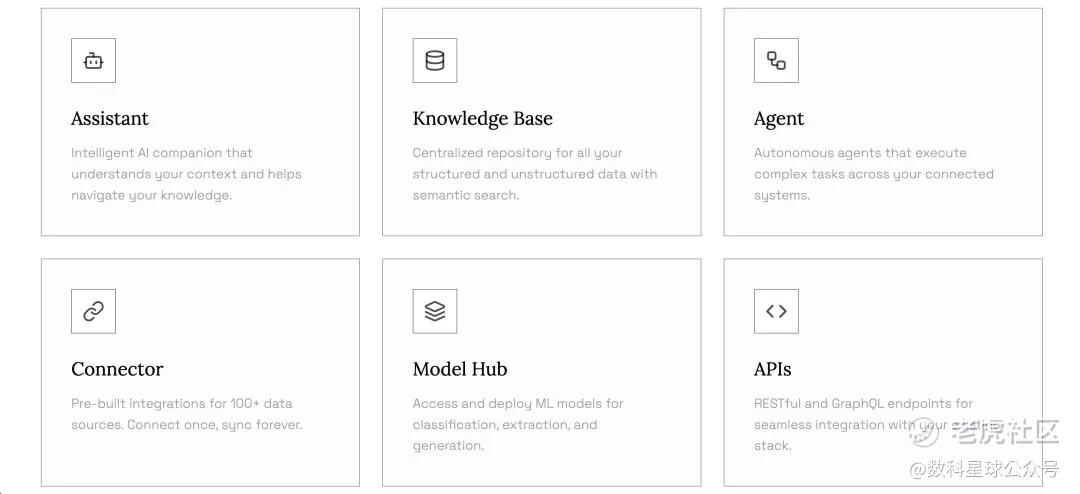Image resolution: width=1080 pixels, height=494 pixels.
Task: Open the Knowledge Base heading
Action: click(482, 118)
